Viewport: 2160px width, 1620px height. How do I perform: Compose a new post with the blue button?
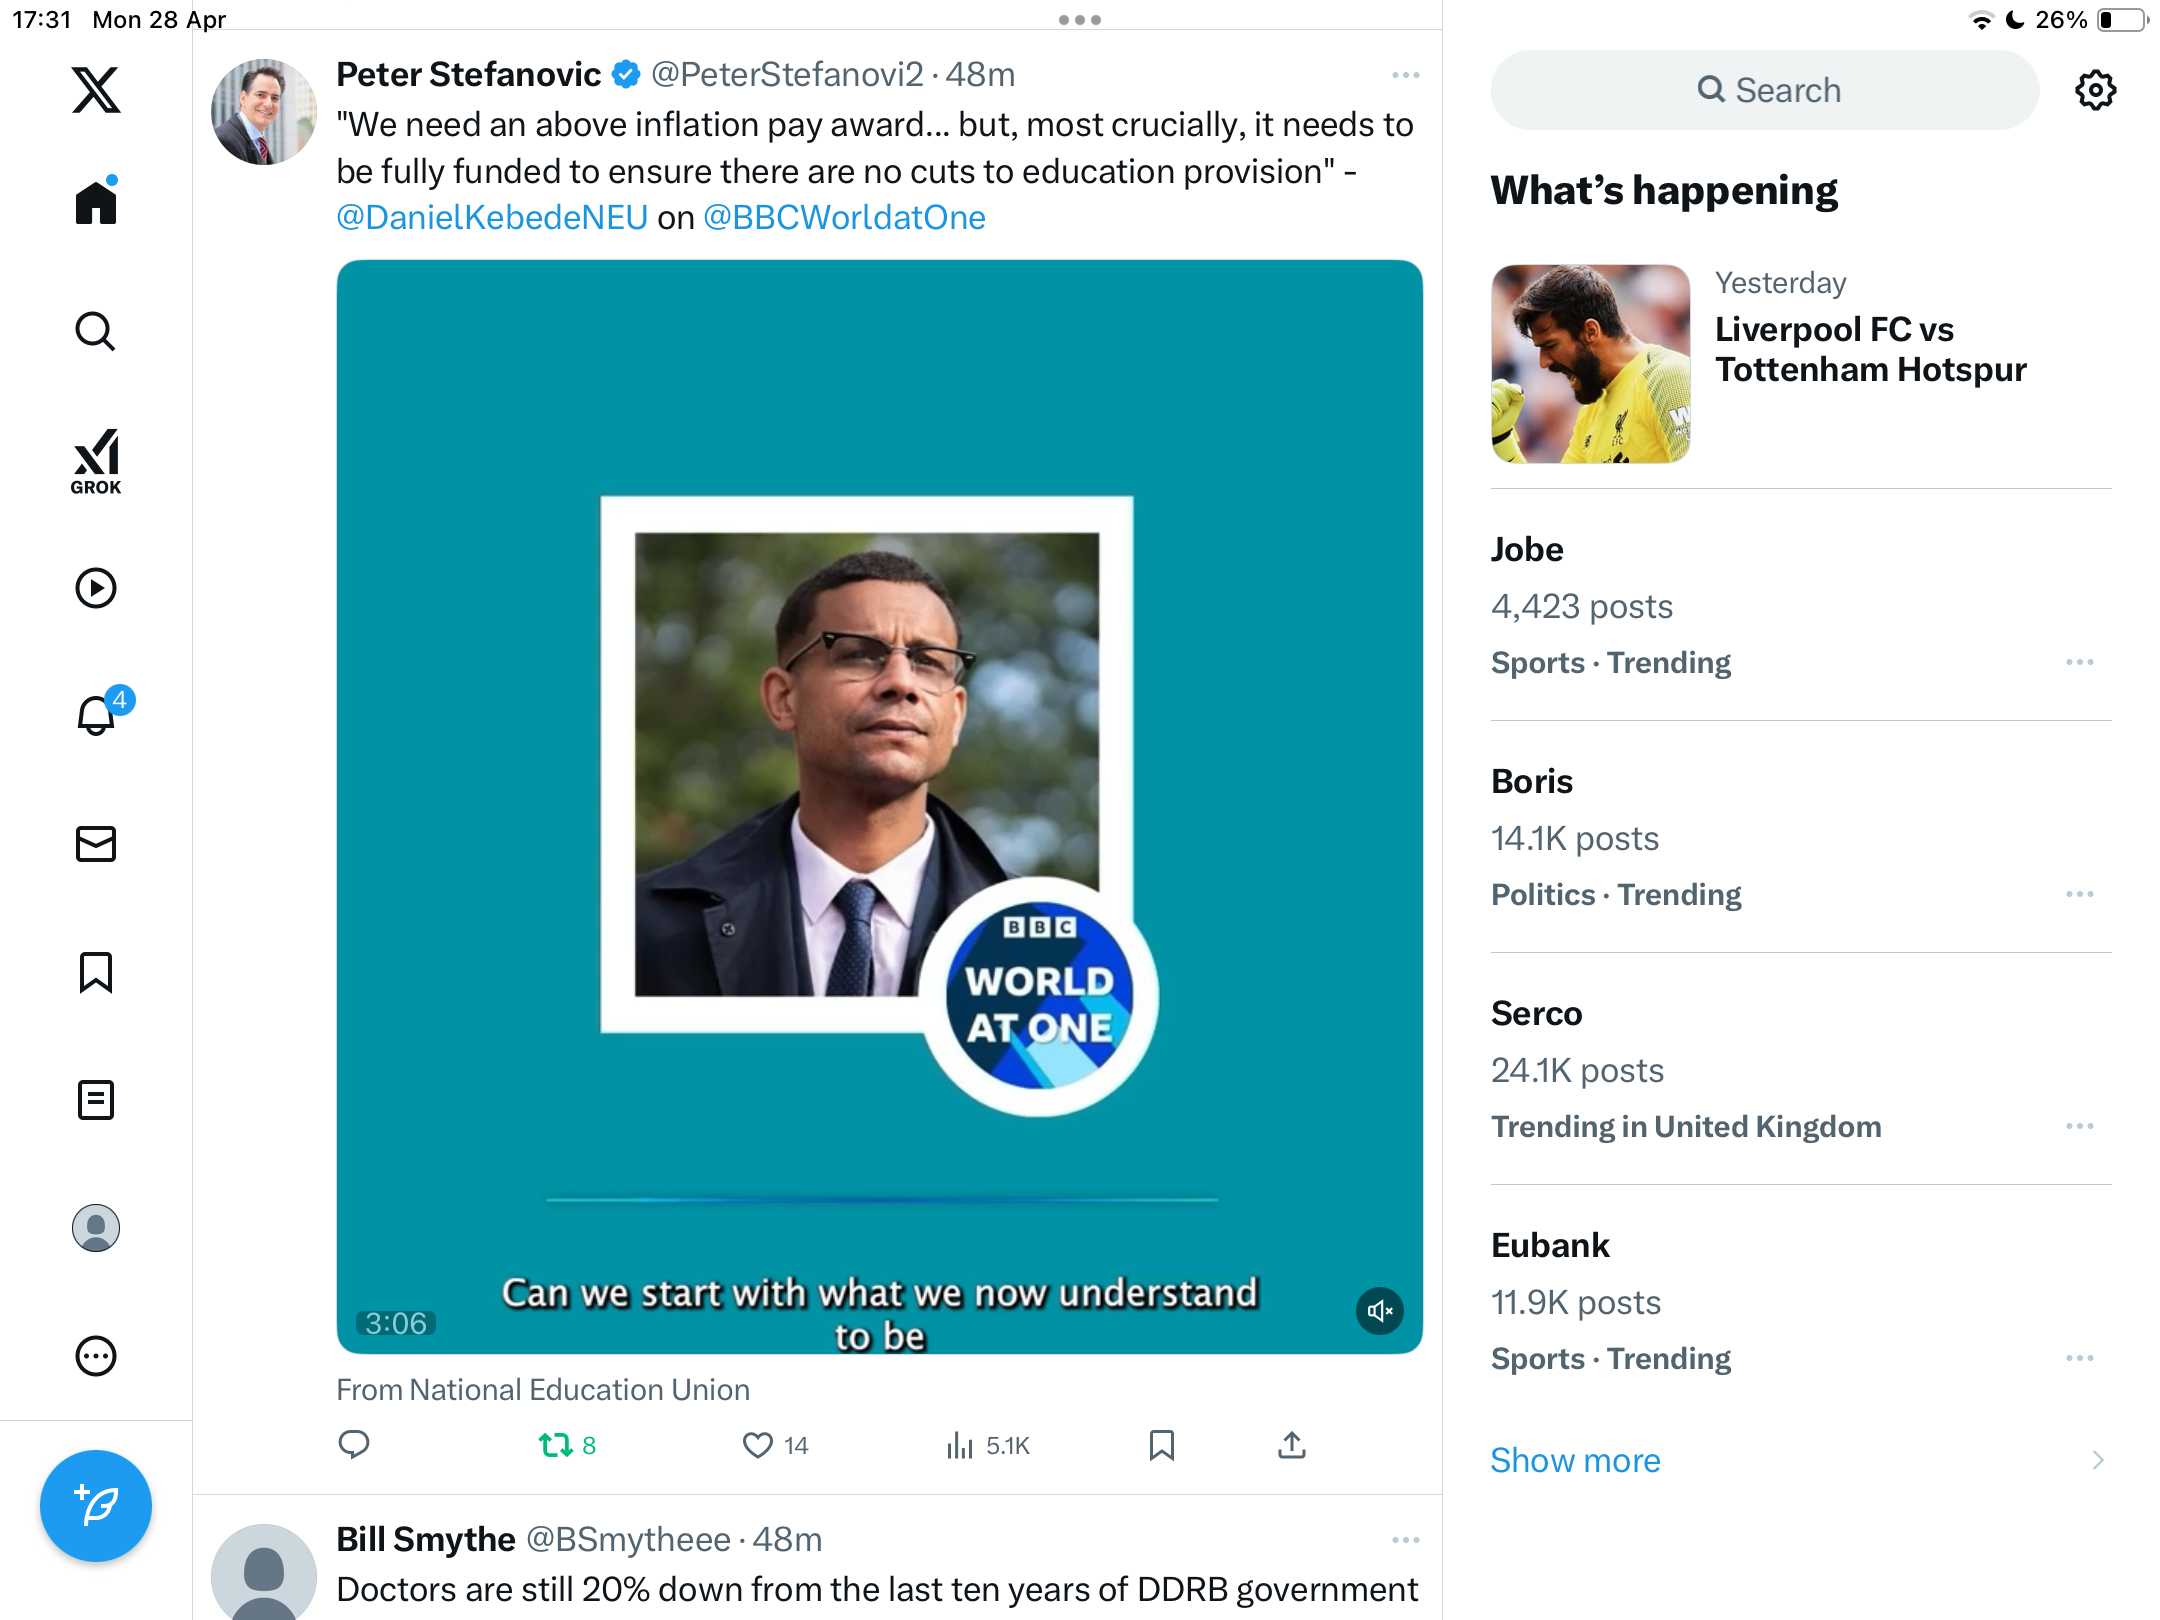coord(96,1506)
